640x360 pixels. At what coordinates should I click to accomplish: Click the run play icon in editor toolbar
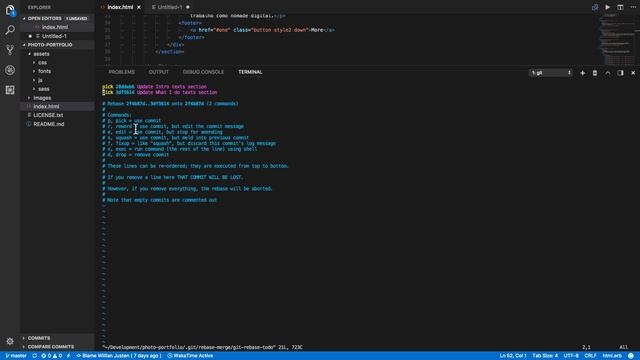tap(608, 7)
